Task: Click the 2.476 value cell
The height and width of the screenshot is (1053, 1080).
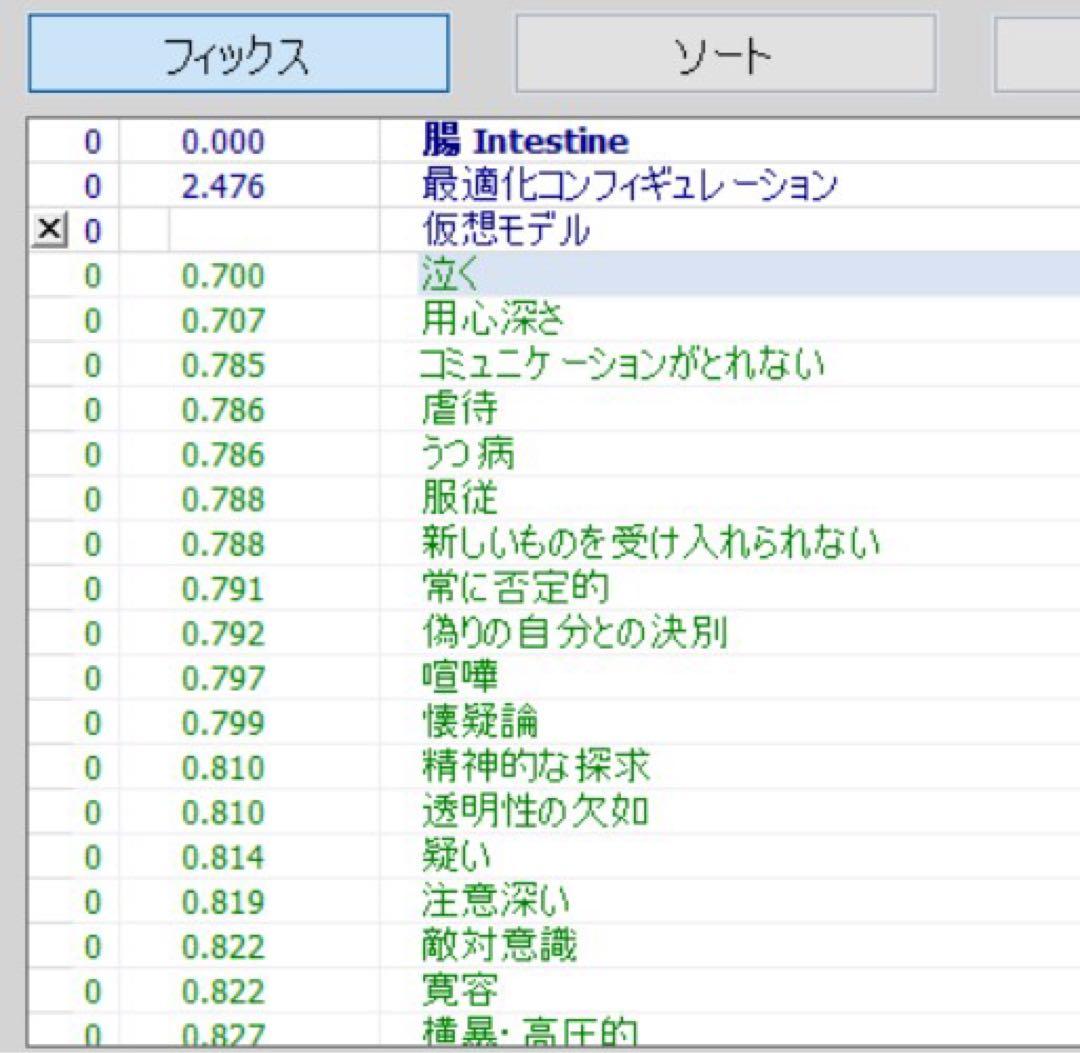Action: pyautogui.click(x=223, y=186)
